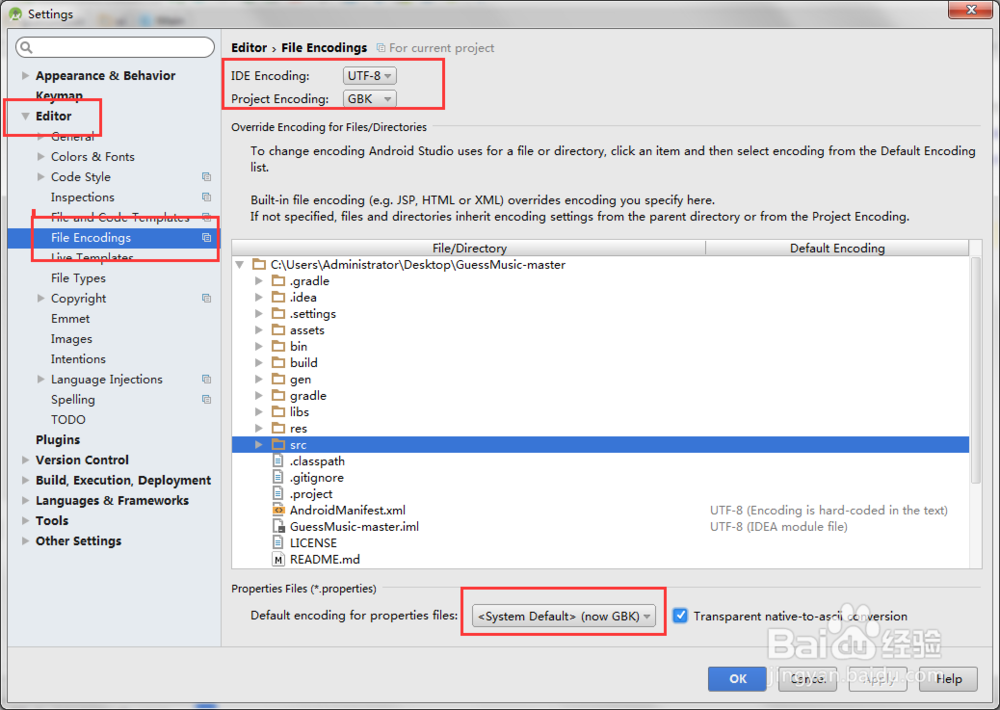Expand the build folder arrow
Viewport: 1000px width, 710px height.
coord(258,362)
